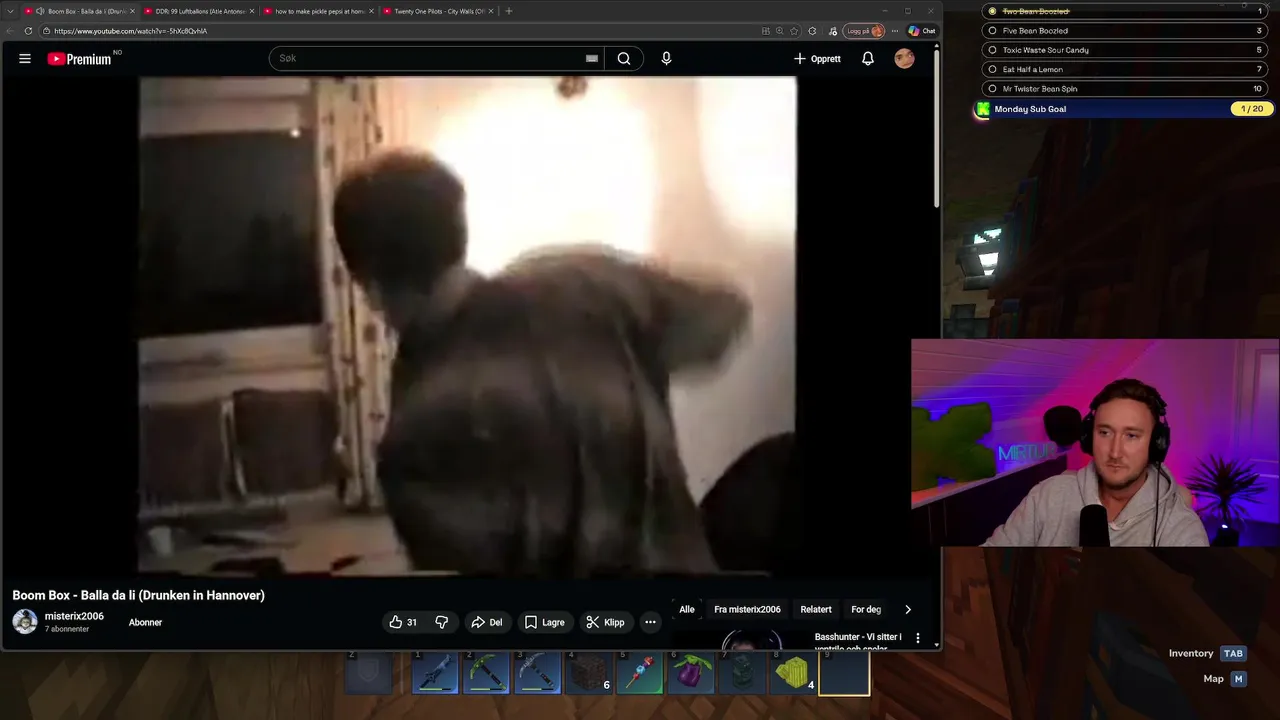Viewport: 1280px width, 720px height.
Task: Switch to Twenty One Pilots City Walls tab
Action: click(x=439, y=11)
